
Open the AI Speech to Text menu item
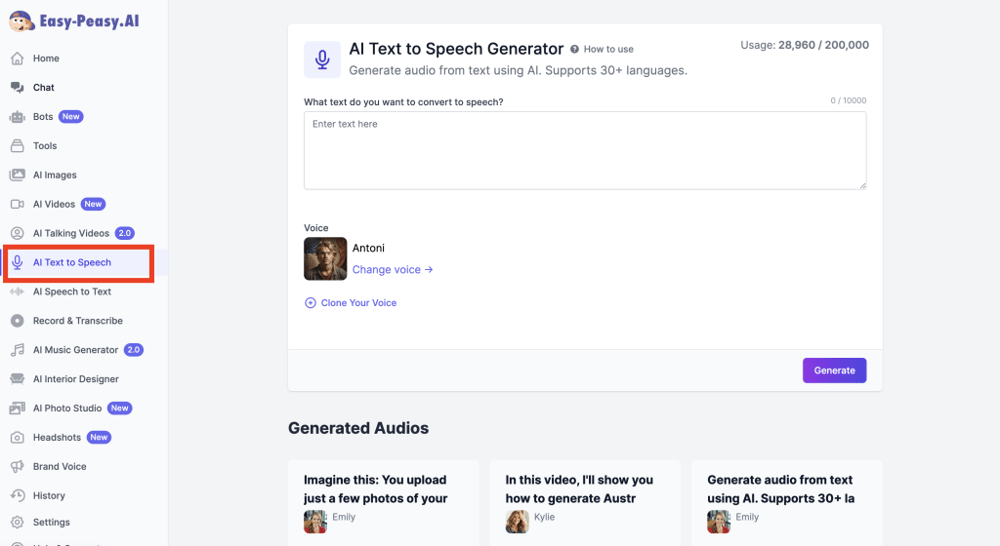(x=72, y=292)
